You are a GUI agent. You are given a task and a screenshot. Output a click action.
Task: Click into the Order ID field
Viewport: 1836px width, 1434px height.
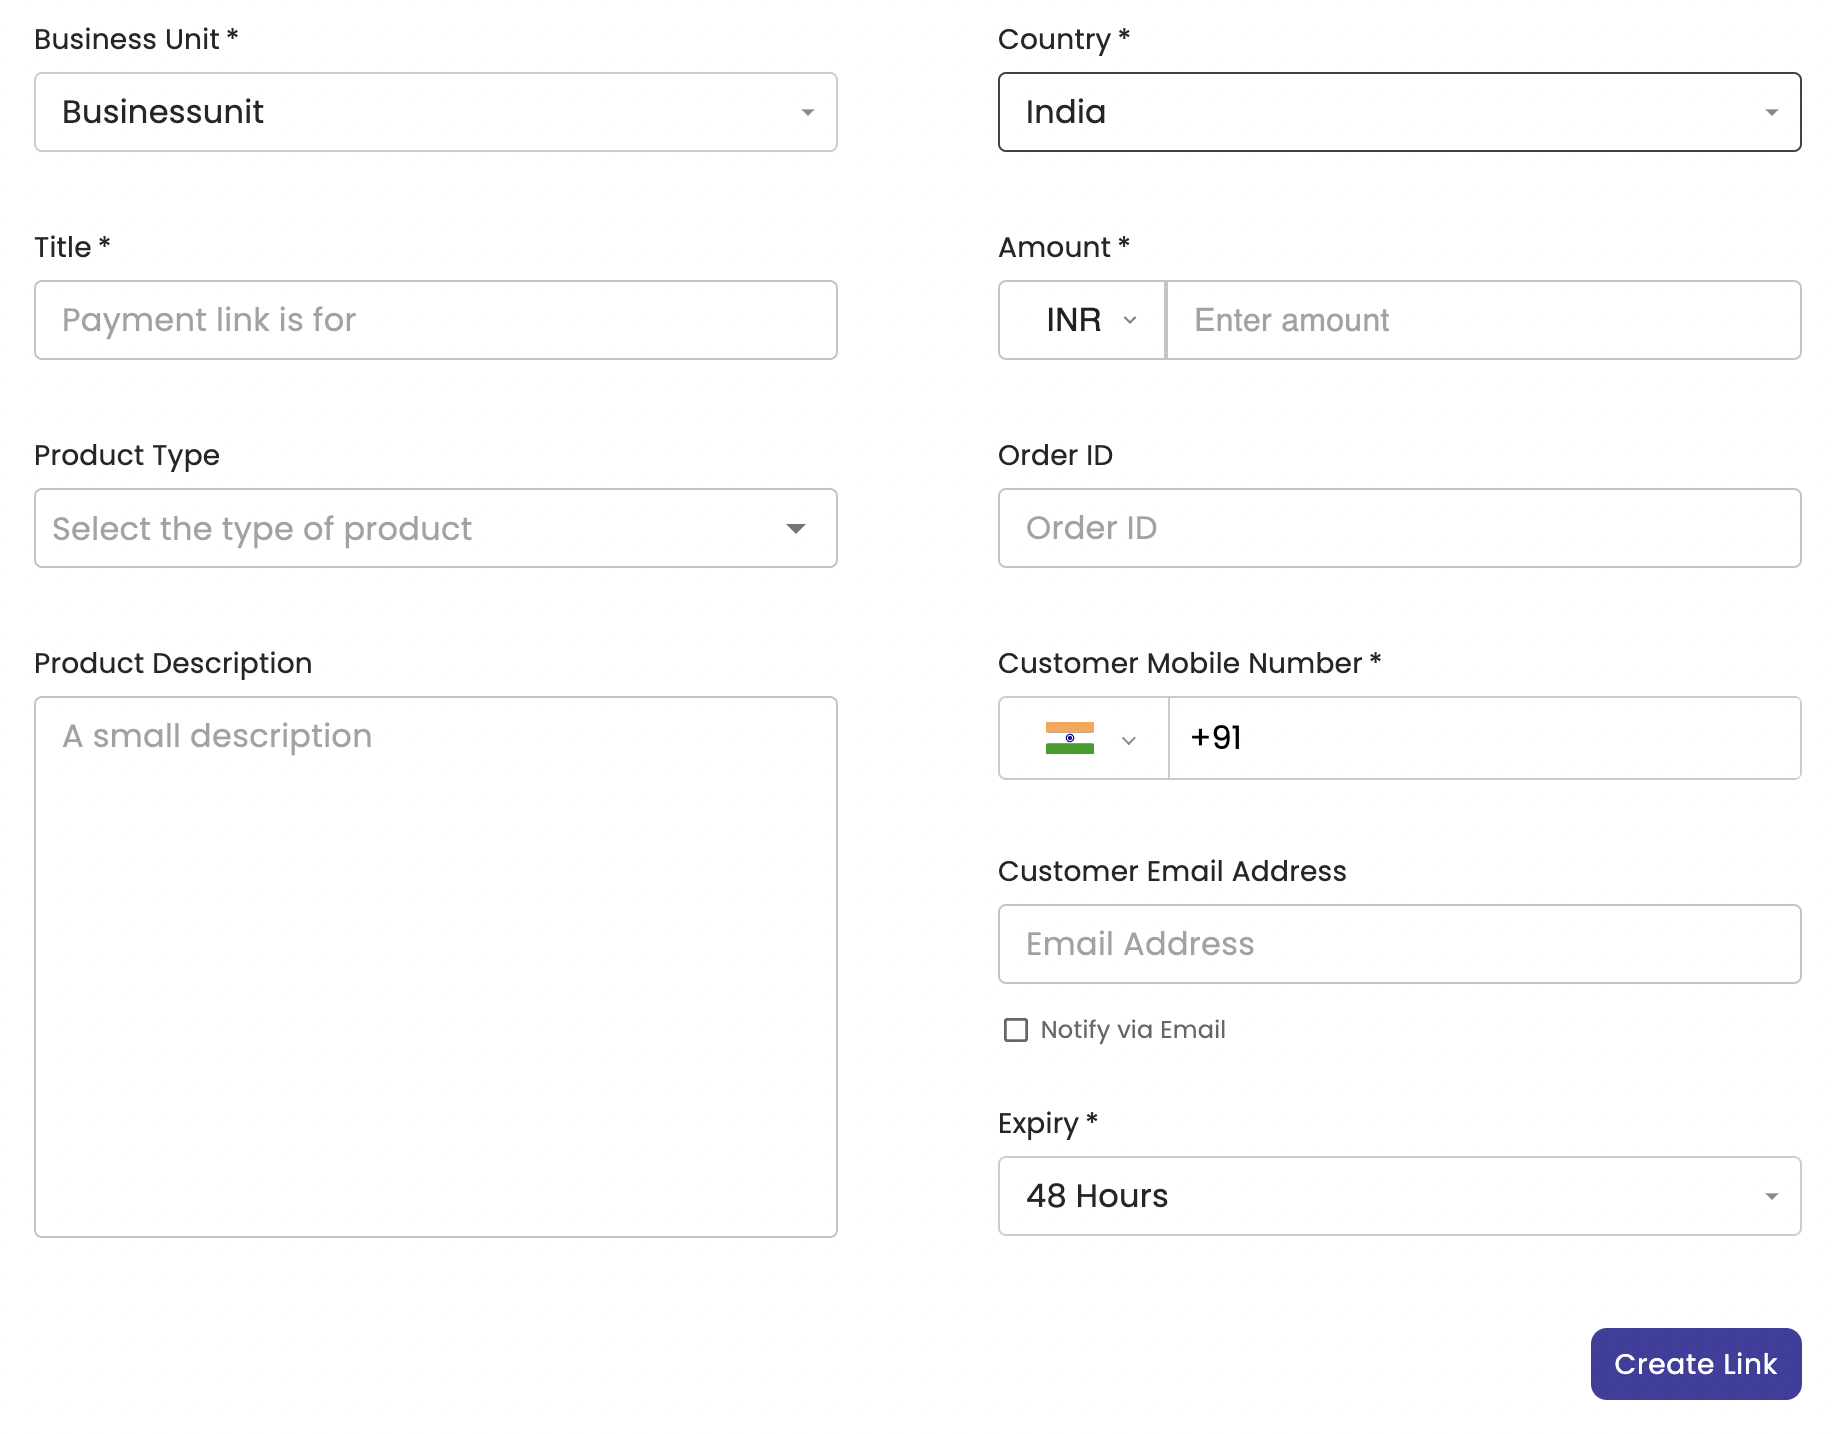tap(1399, 528)
